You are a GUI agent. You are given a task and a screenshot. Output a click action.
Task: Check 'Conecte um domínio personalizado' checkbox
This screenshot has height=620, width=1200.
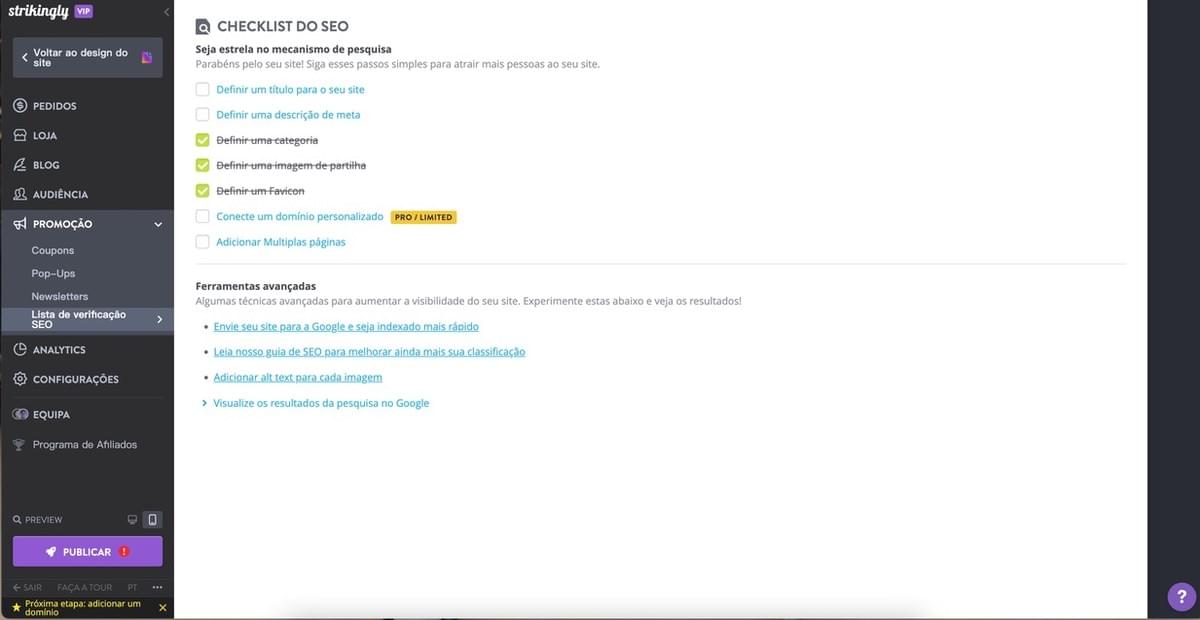pyautogui.click(x=203, y=216)
